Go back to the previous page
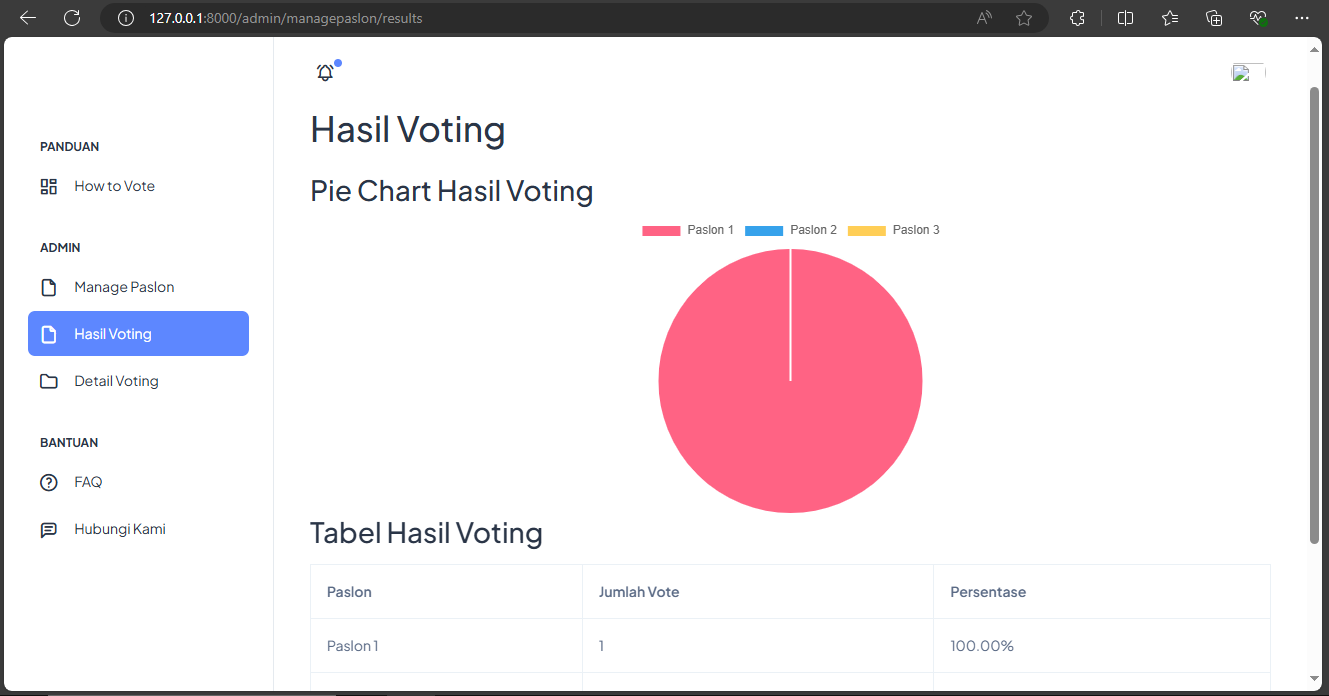The image size is (1329, 696). pyautogui.click(x=28, y=18)
